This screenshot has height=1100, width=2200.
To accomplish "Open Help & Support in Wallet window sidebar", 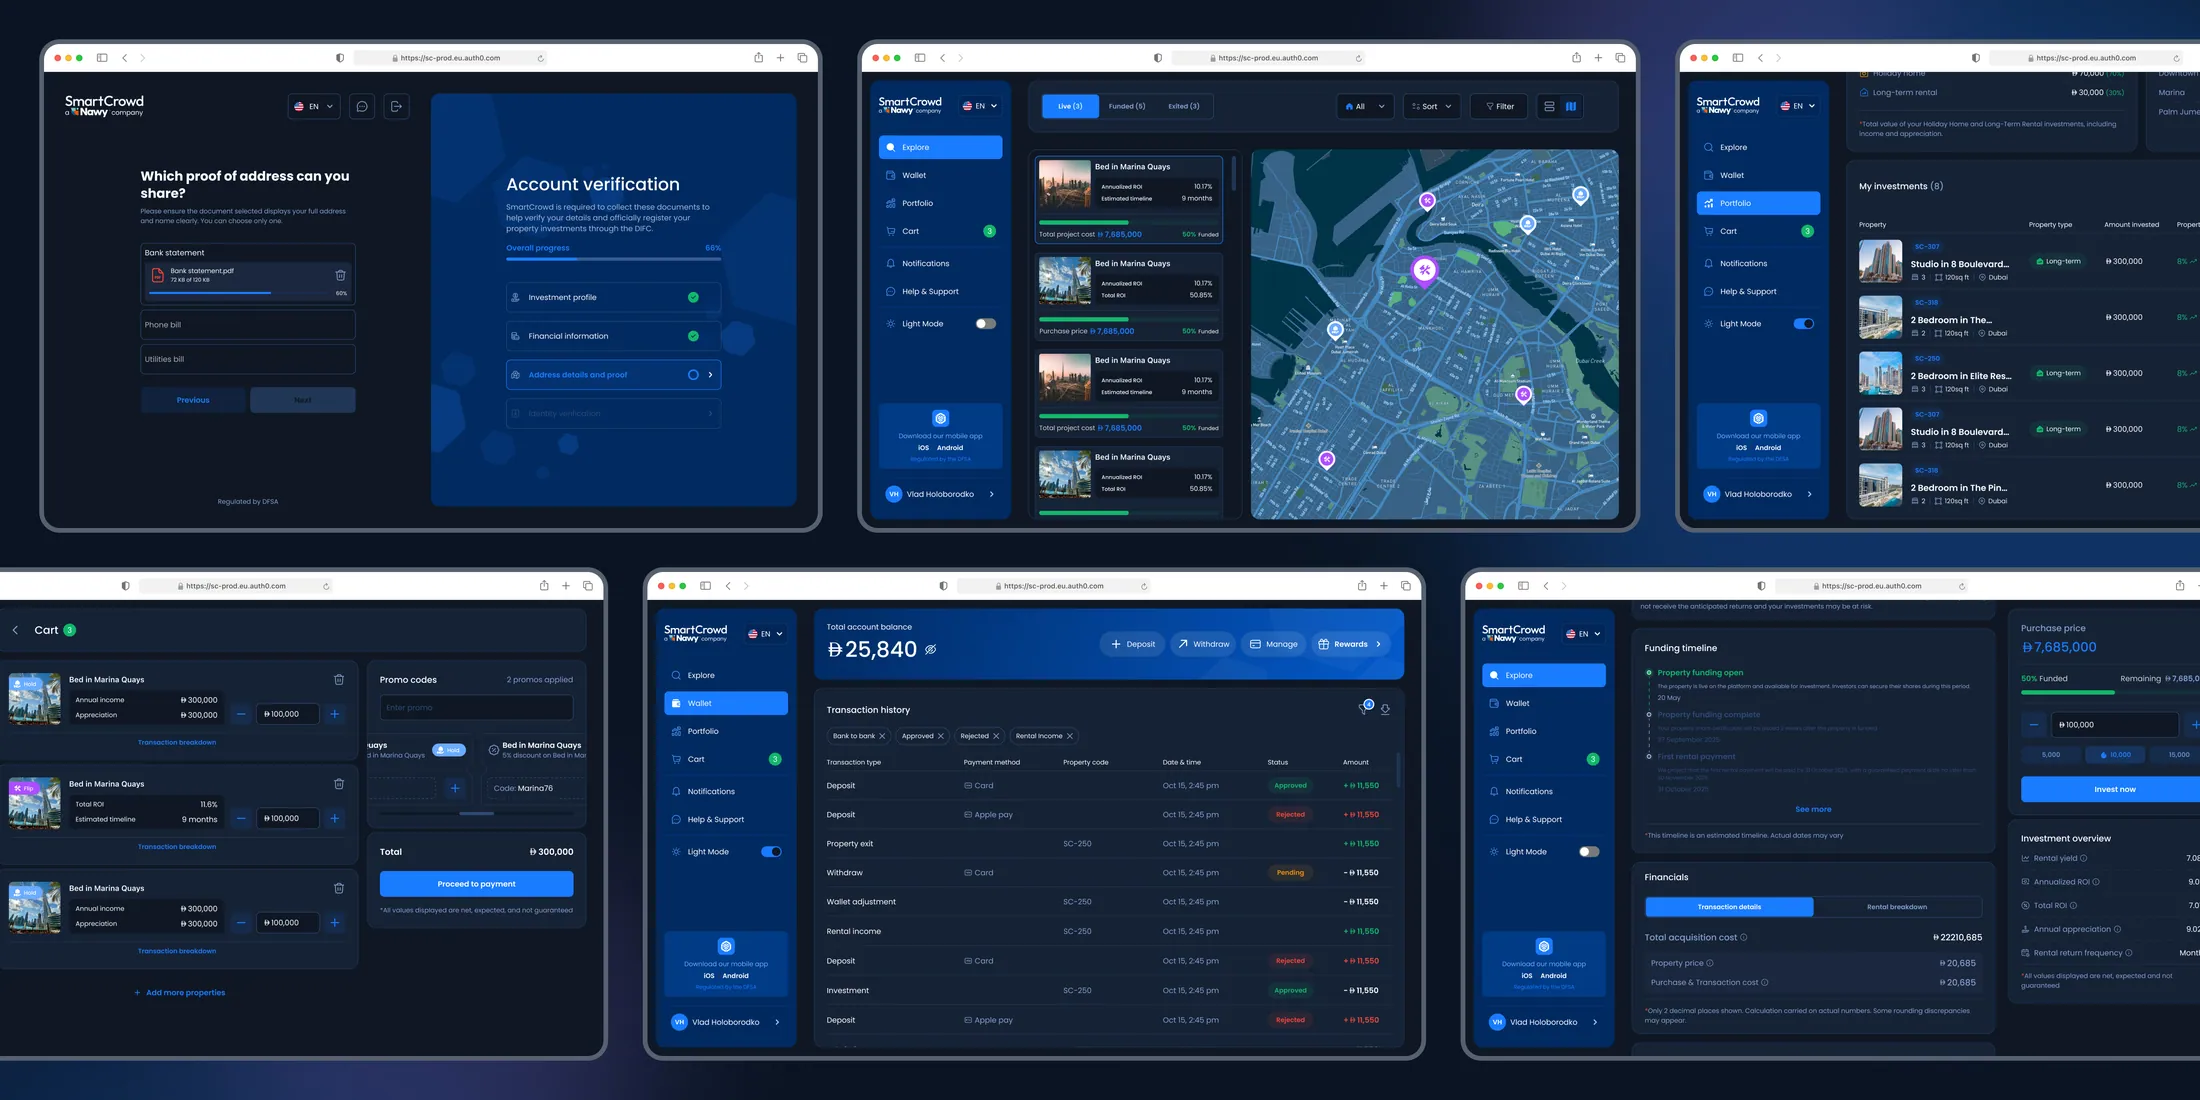I will [x=726, y=819].
